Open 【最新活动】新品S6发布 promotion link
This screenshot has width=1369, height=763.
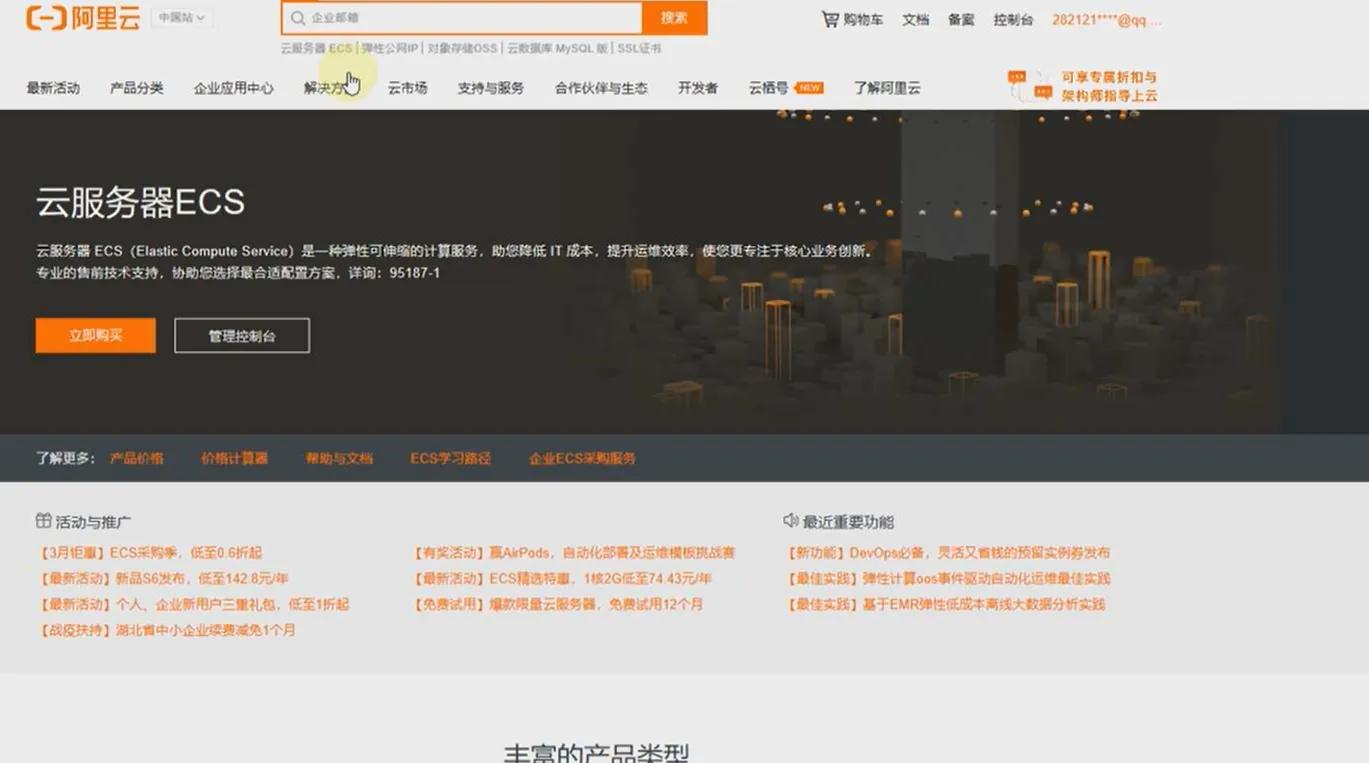click(163, 578)
